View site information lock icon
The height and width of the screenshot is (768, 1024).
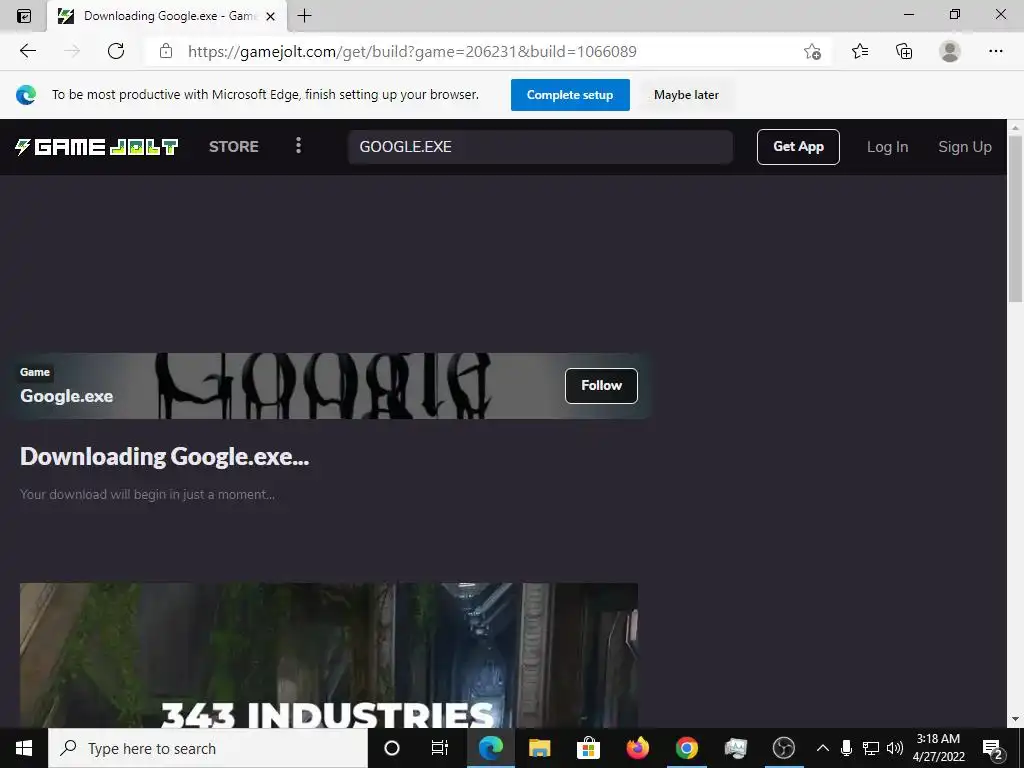(x=166, y=51)
